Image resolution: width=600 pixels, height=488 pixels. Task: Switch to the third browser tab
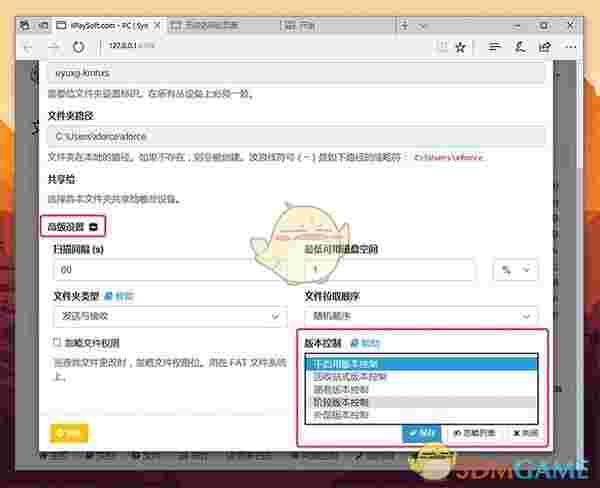tap(337, 26)
